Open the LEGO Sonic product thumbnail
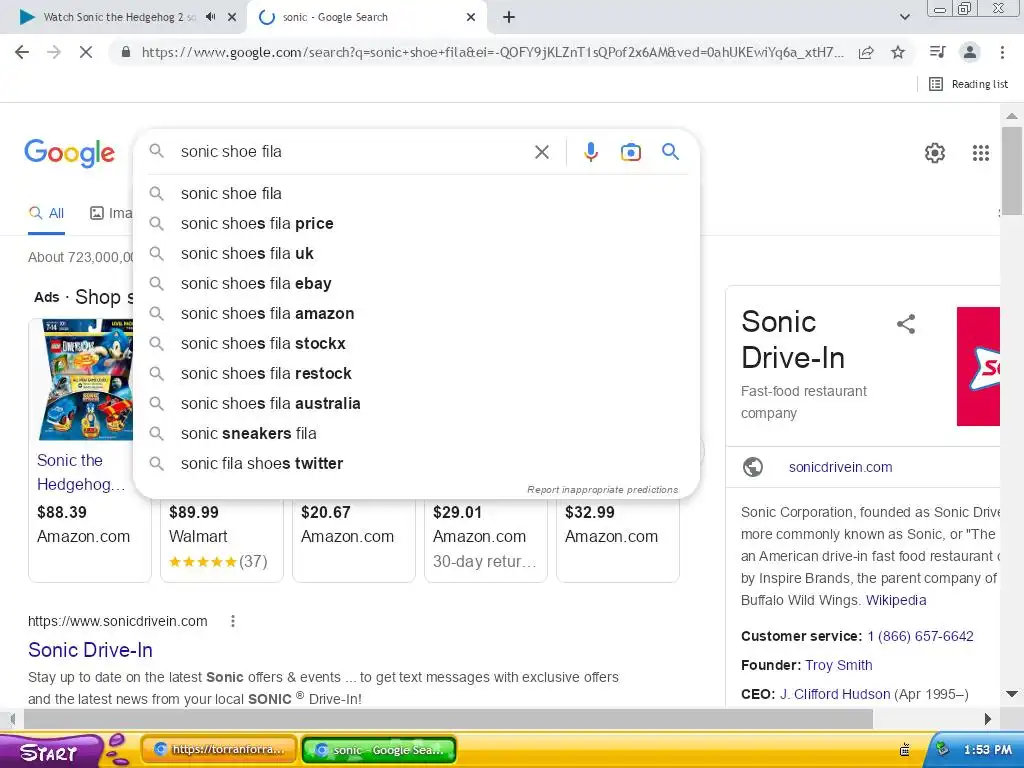The image size is (1024, 768). coord(85,379)
